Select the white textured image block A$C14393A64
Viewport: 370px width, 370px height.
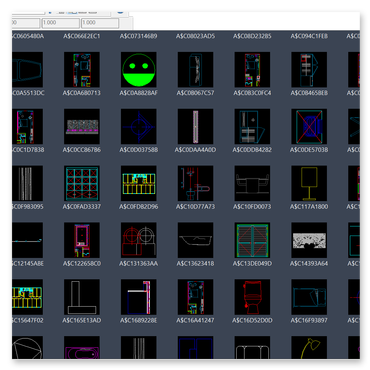(x=309, y=240)
